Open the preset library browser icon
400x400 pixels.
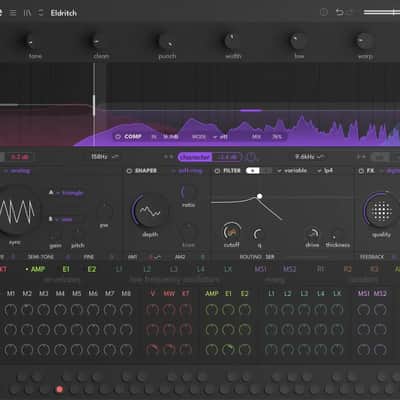pyautogui.click(x=27, y=13)
